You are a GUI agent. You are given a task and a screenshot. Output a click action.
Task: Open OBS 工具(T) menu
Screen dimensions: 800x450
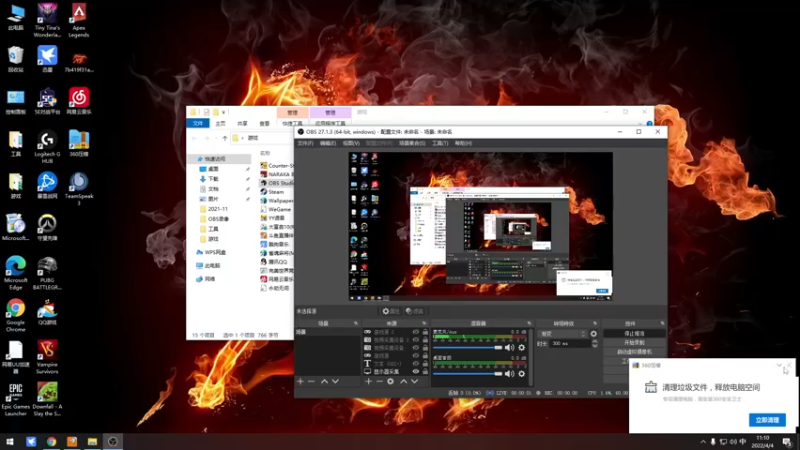click(x=440, y=143)
